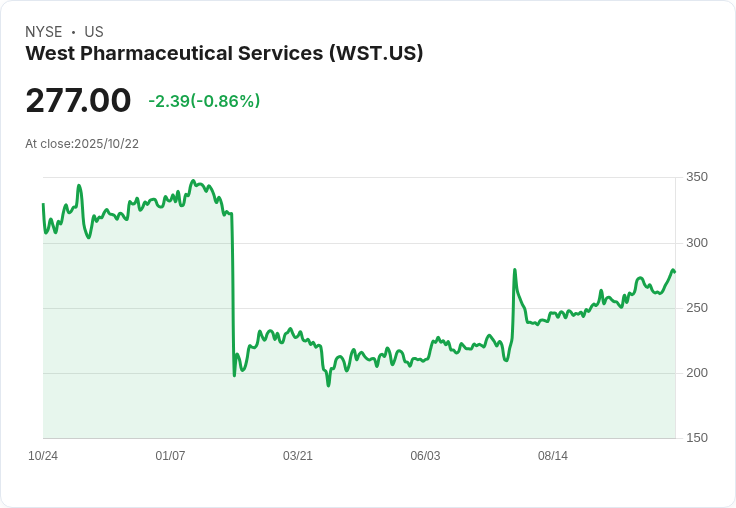
Task: Click the 200 price axis label
Action: click(x=697, y=373)
